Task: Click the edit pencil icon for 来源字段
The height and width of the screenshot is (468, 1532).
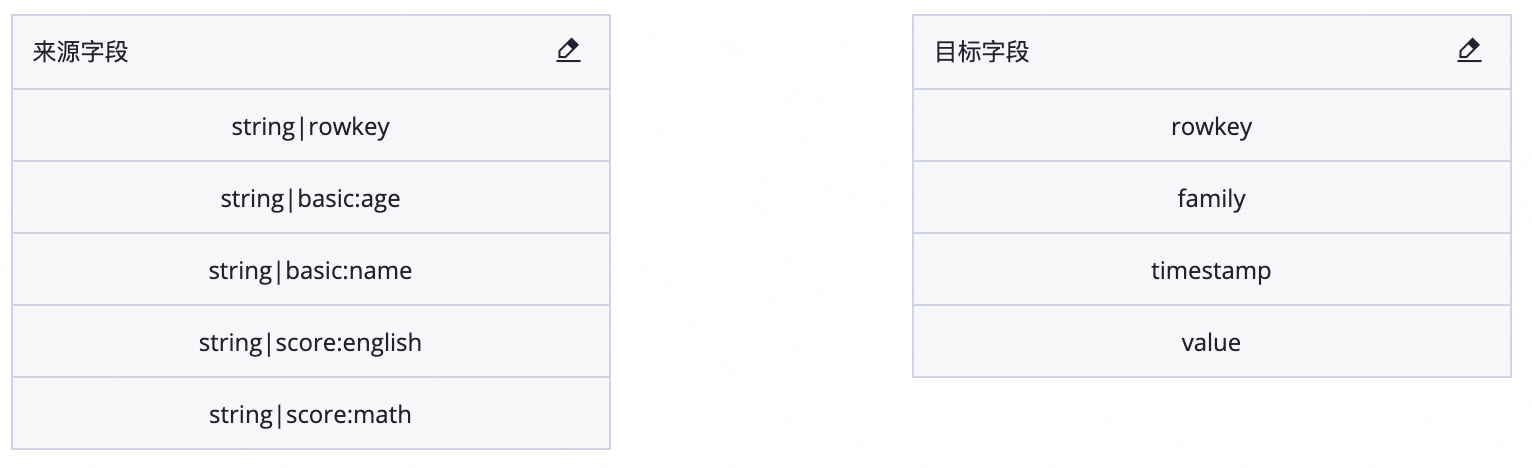Action: point(568,51)
